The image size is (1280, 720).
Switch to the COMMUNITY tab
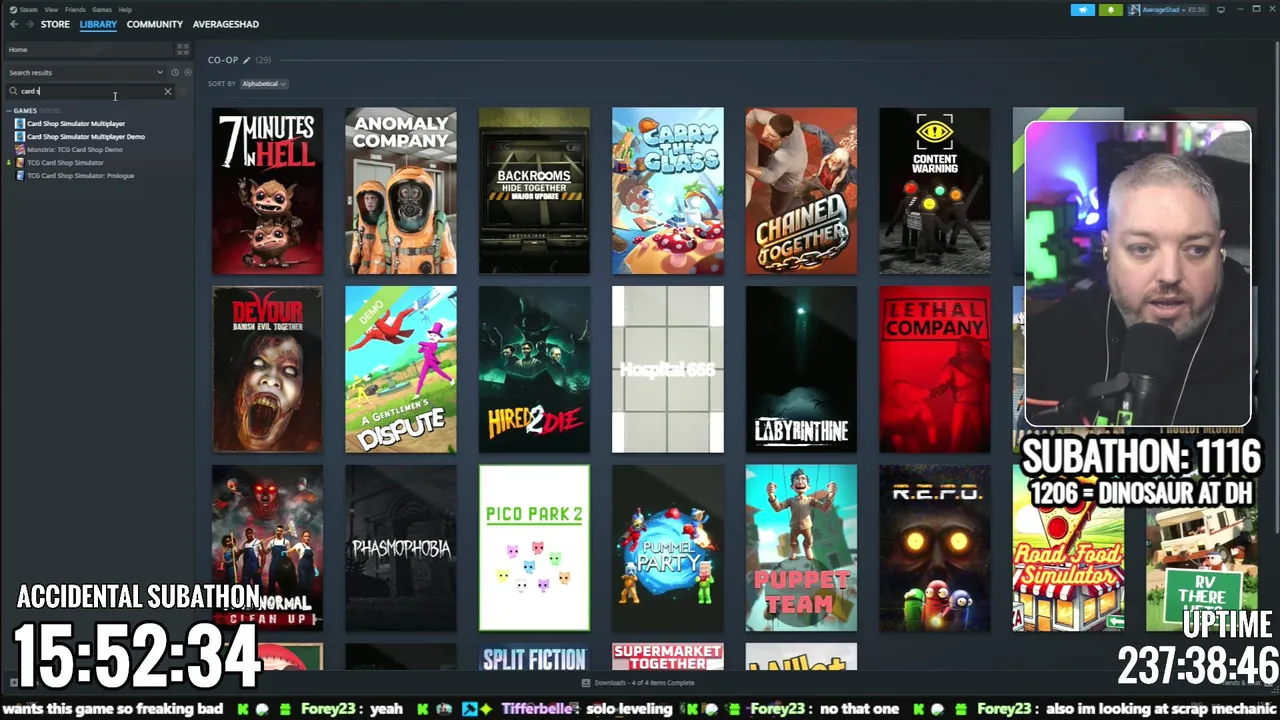tap(154, 24)
